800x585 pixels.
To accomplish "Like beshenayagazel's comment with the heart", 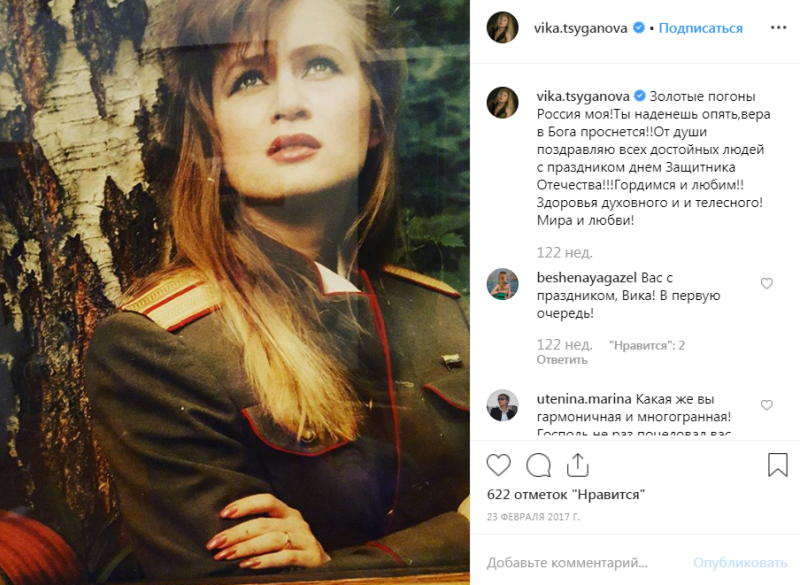I will (766, 283).
